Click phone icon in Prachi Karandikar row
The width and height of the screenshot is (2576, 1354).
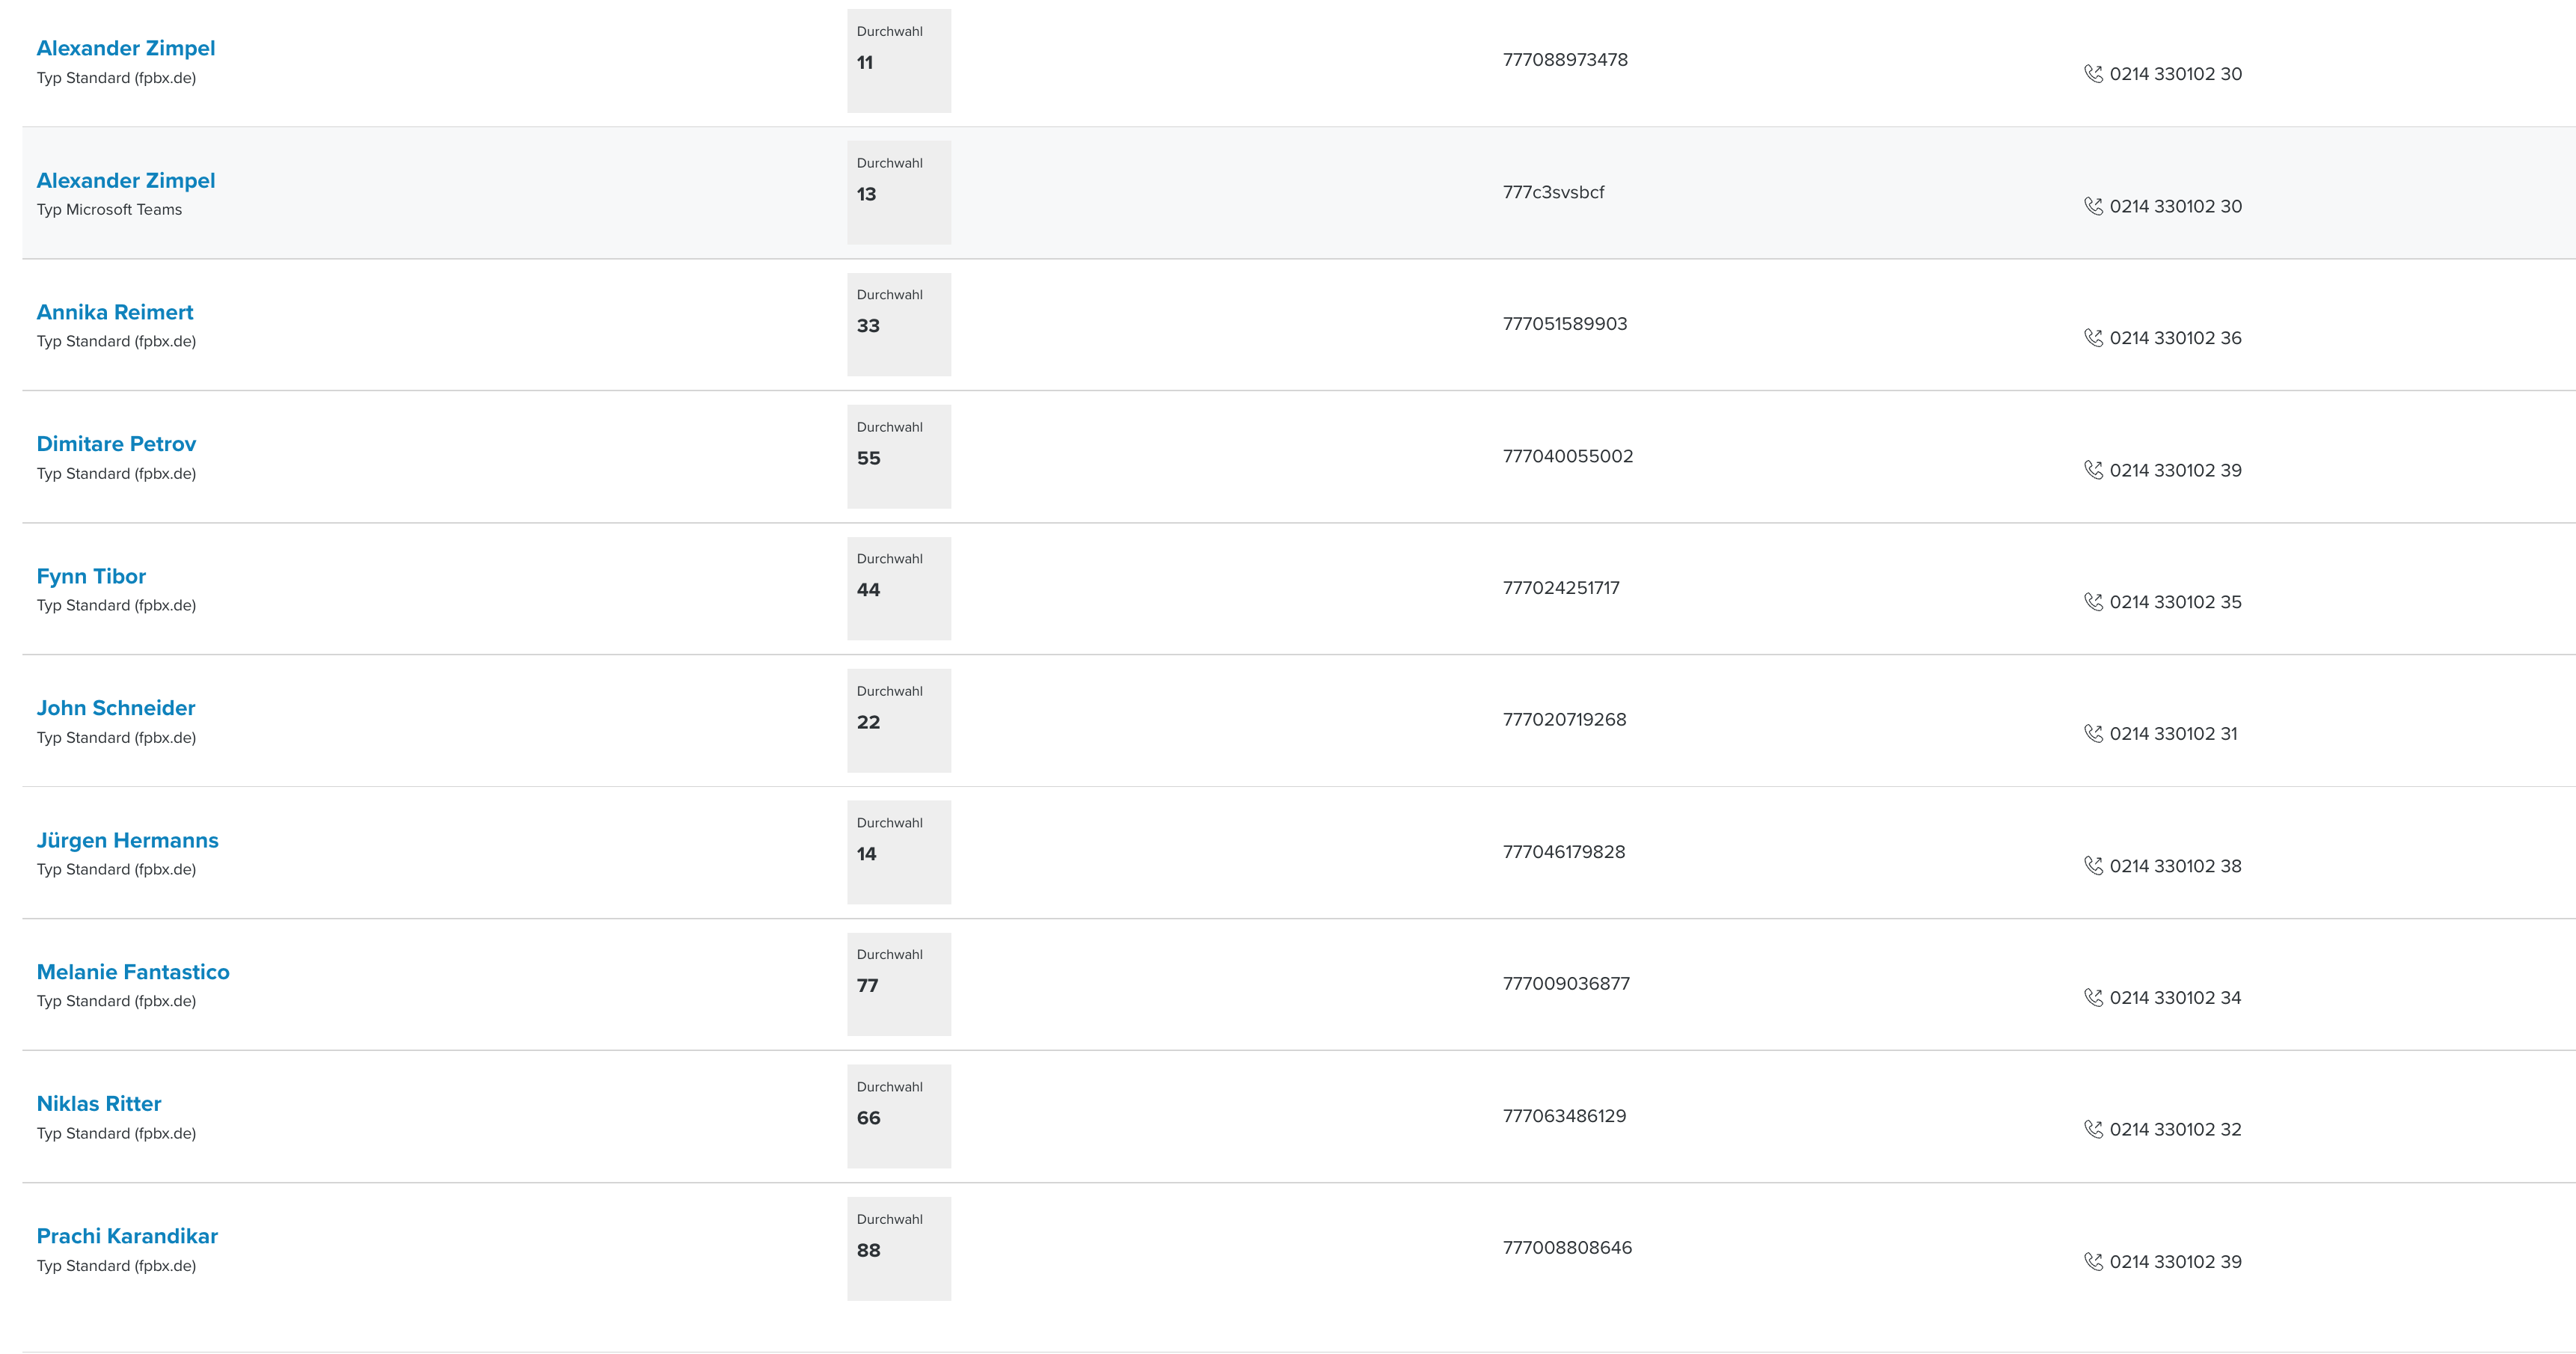[x=2093, y=1262]
